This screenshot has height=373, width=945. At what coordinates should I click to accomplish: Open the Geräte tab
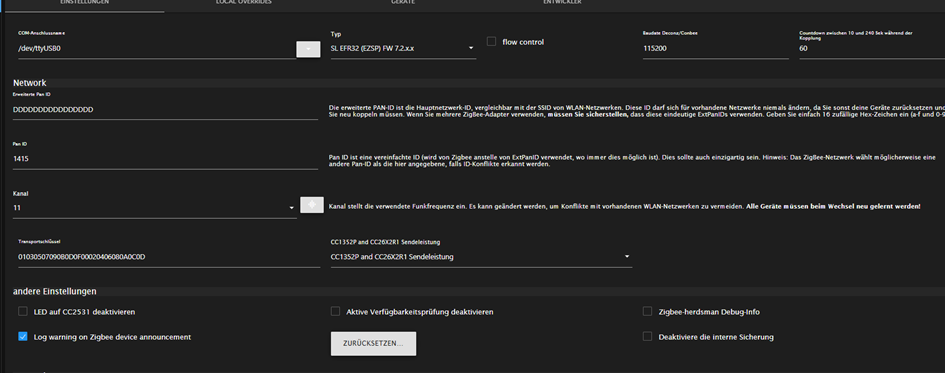coord(403,3)
